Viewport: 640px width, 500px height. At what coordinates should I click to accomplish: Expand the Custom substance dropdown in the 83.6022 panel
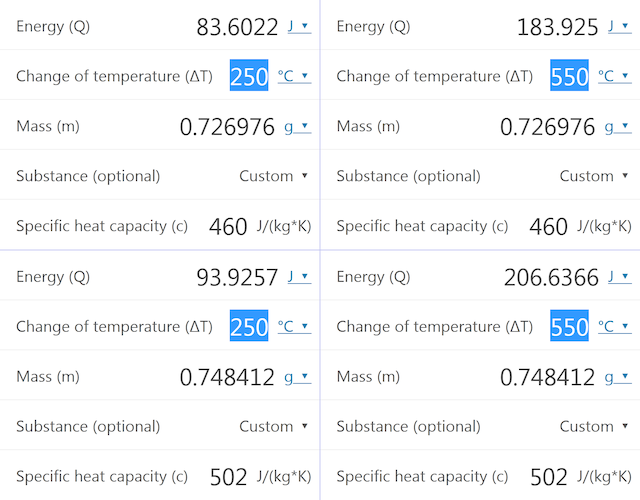273,176
